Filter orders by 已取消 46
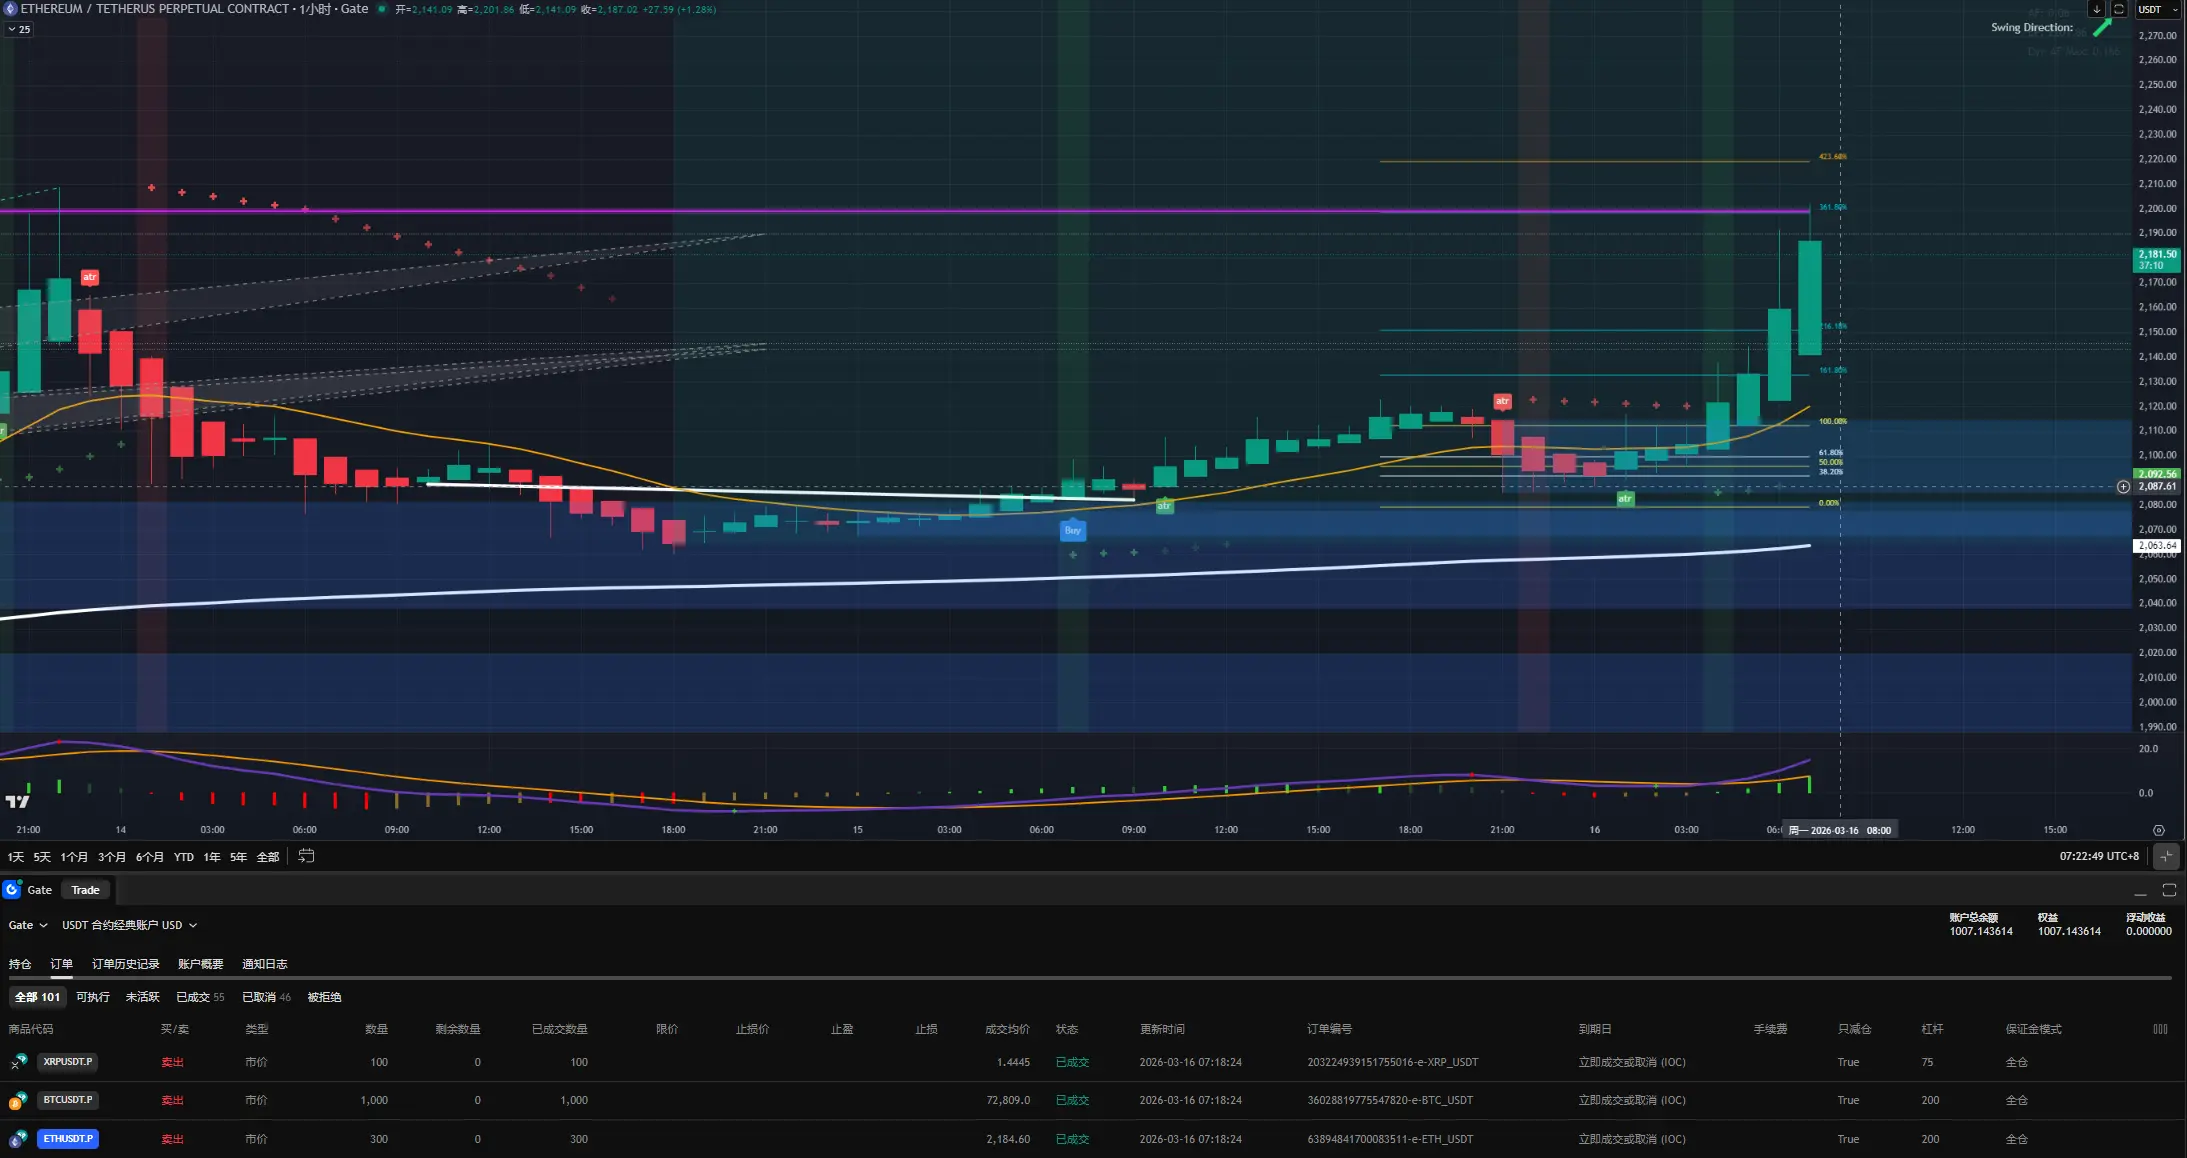Screen dimensions: 2187x1158 click(266, 997)
